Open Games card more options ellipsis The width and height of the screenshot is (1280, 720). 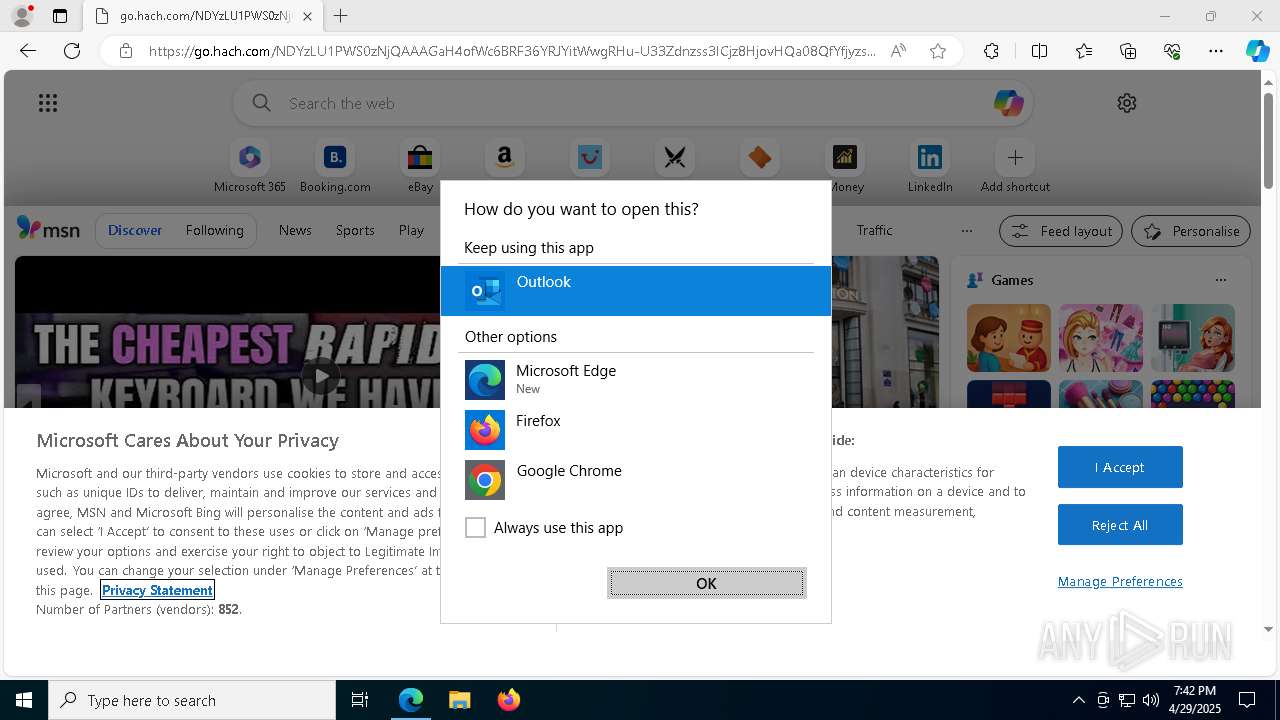(x=1220, y=280)
